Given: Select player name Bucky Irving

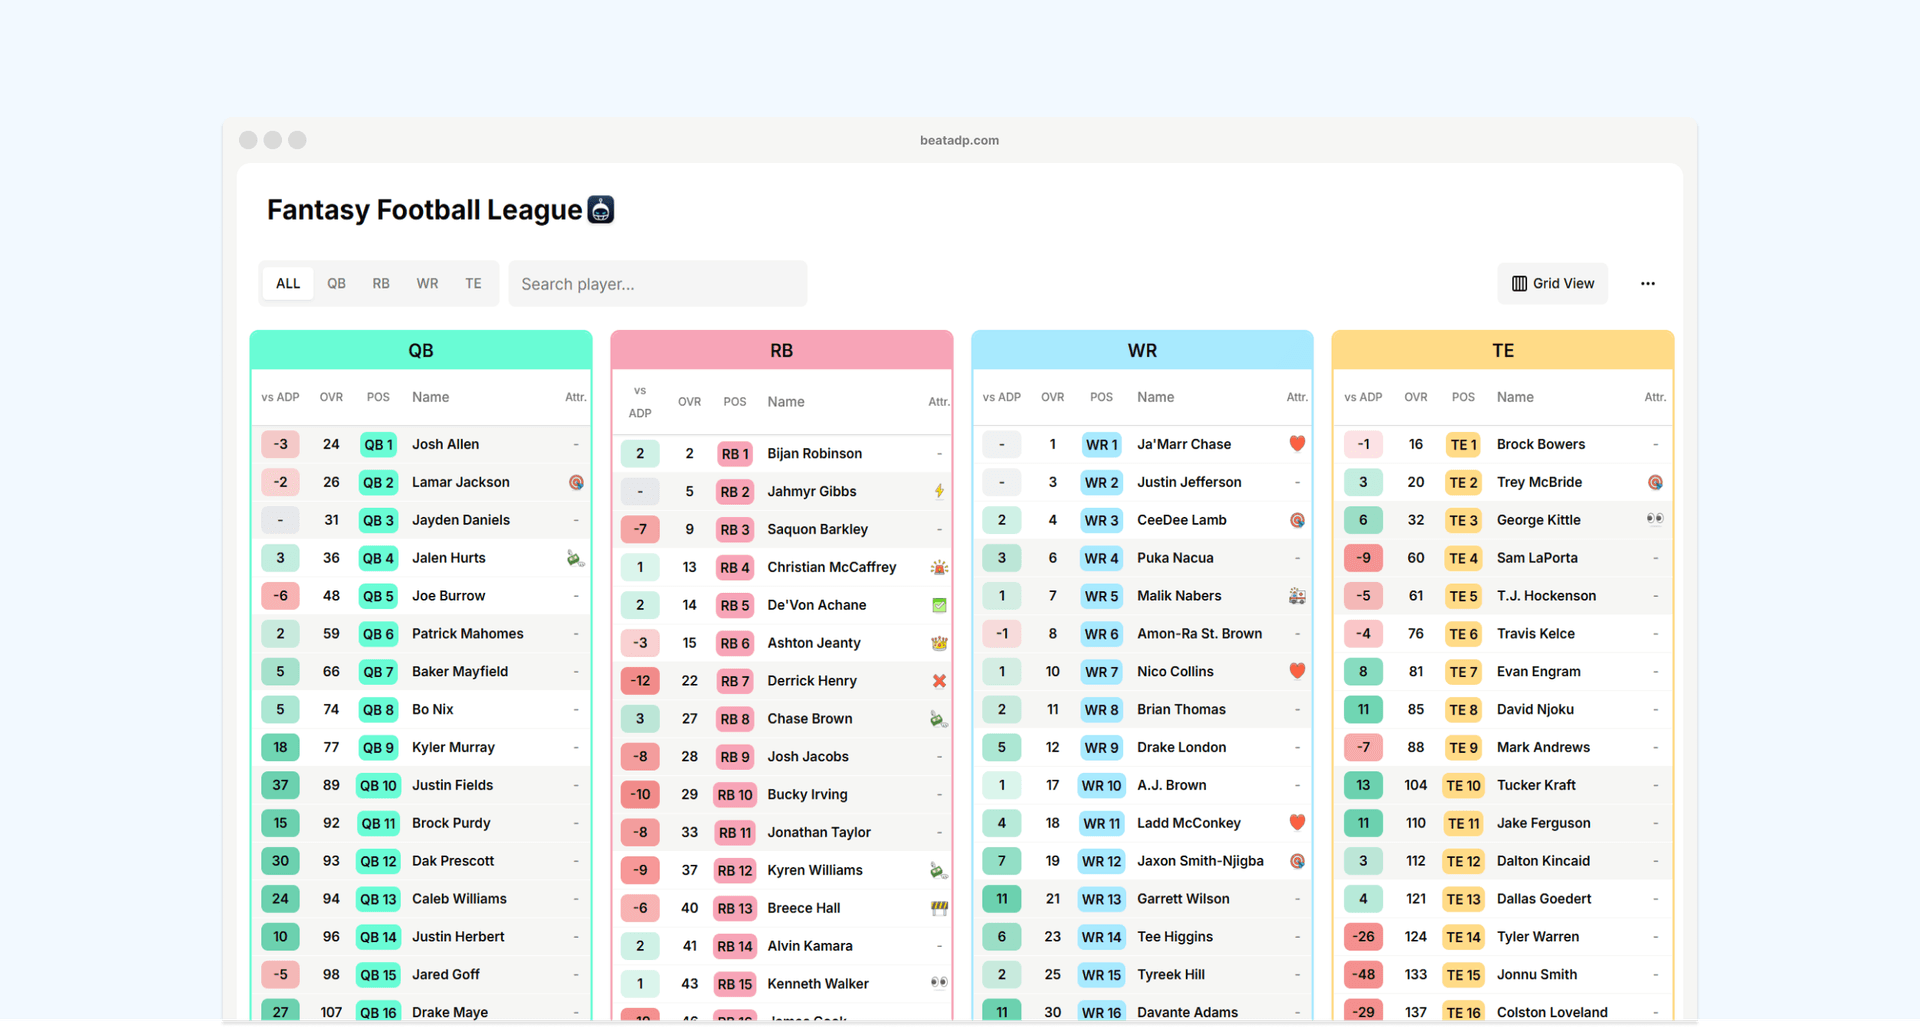Looking at the screenshot, I should 807,794.
